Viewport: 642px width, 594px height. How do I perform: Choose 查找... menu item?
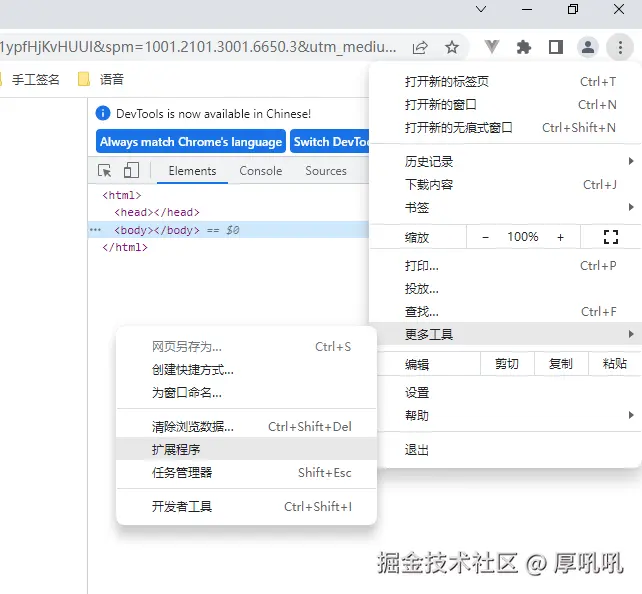click(505, 312)
